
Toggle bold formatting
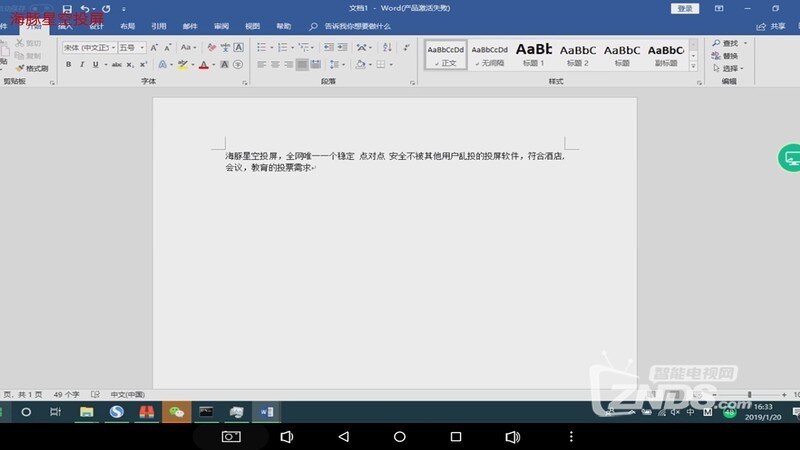68,64
